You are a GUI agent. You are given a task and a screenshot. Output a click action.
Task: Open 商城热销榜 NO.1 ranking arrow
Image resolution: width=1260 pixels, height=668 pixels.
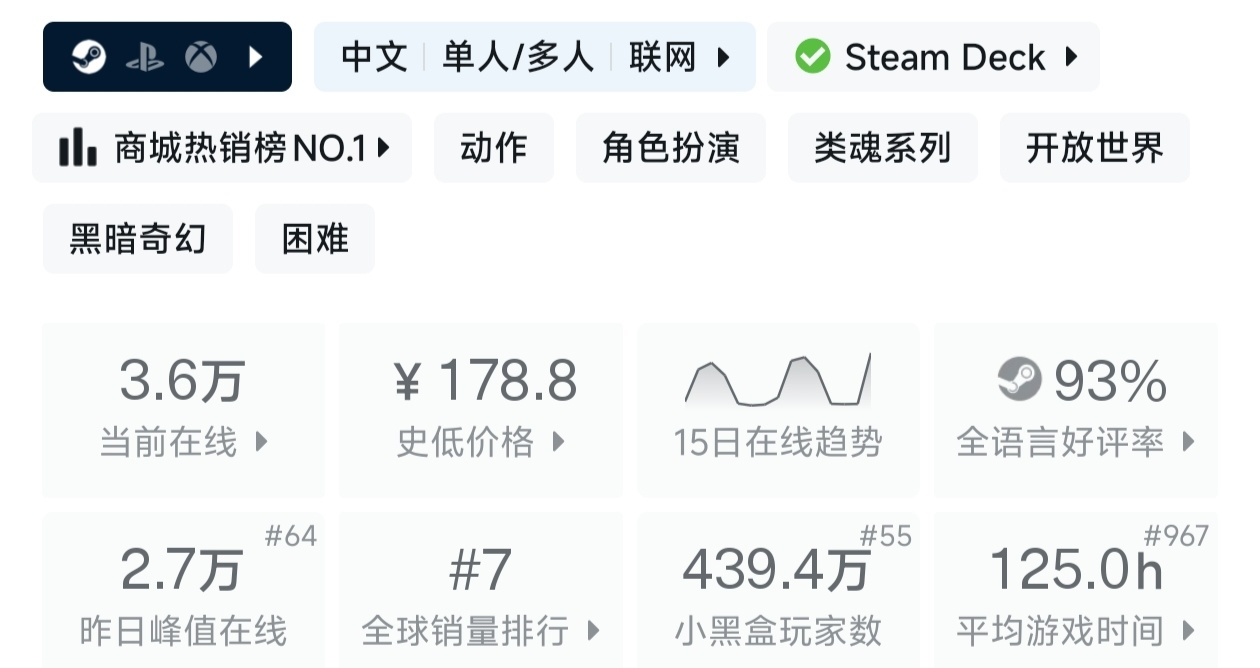[383, 148]
